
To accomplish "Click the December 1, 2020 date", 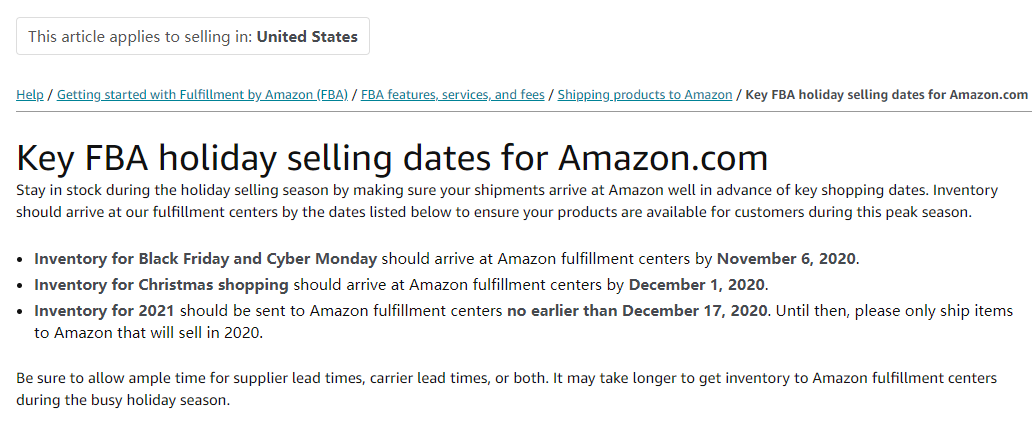I will [697, 284].
